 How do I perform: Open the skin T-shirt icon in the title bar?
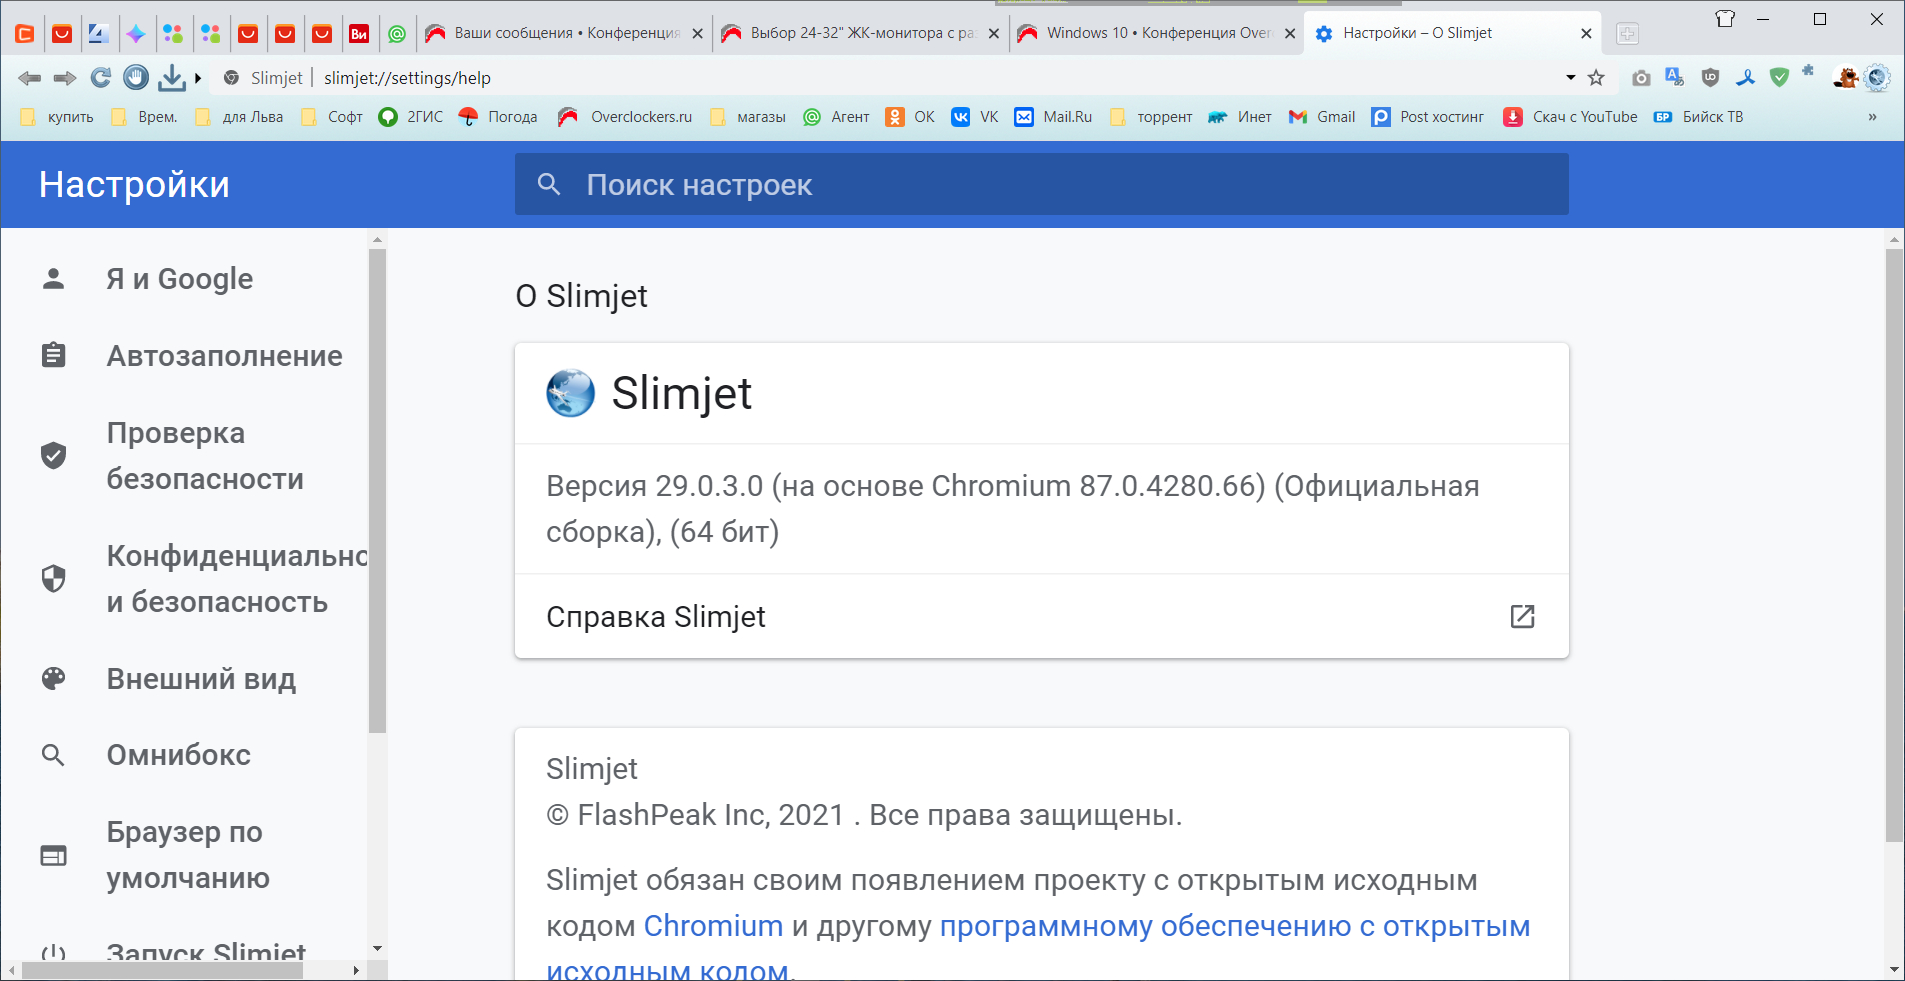(x=1725, y=19)
